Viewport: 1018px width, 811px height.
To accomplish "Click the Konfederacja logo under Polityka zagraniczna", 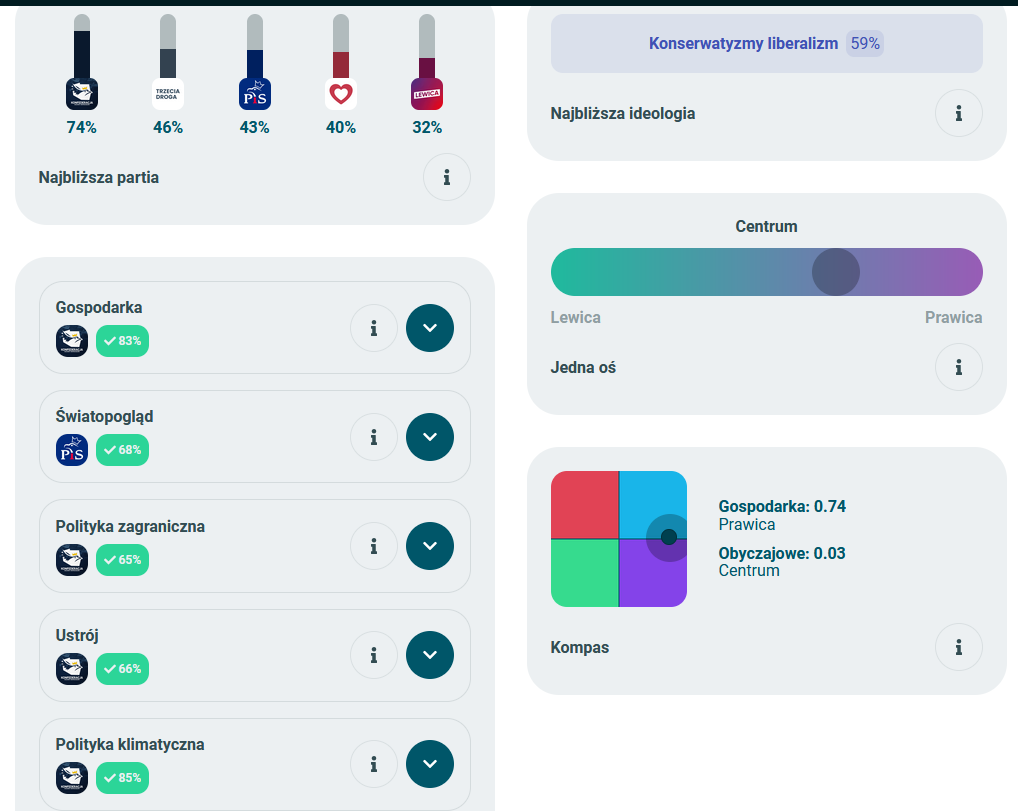I will (x=72, y=560).
